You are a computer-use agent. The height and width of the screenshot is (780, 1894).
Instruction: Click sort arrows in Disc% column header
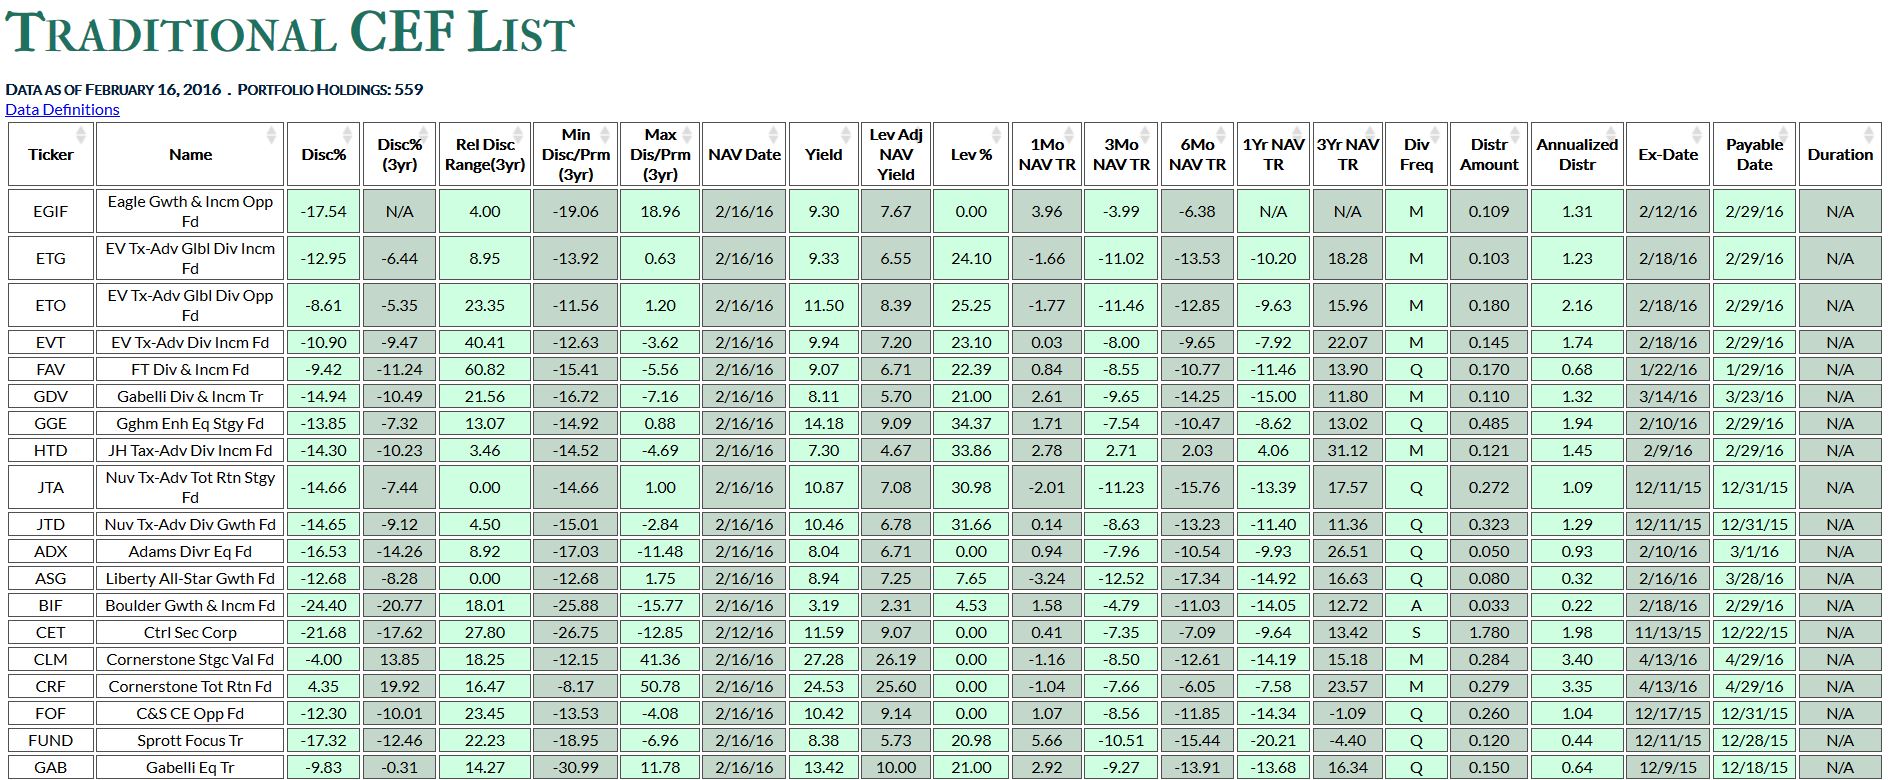pyautogui.click(x=347, y=135)
